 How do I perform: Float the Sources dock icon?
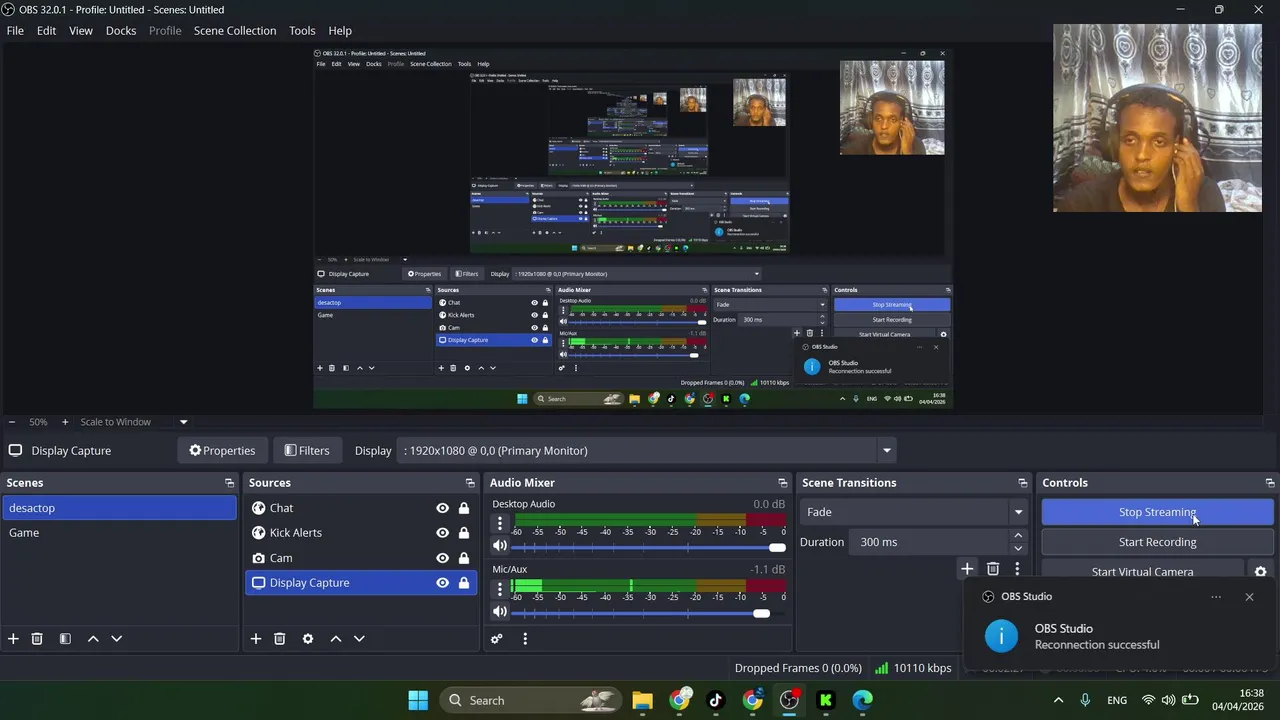coord(470,483)
